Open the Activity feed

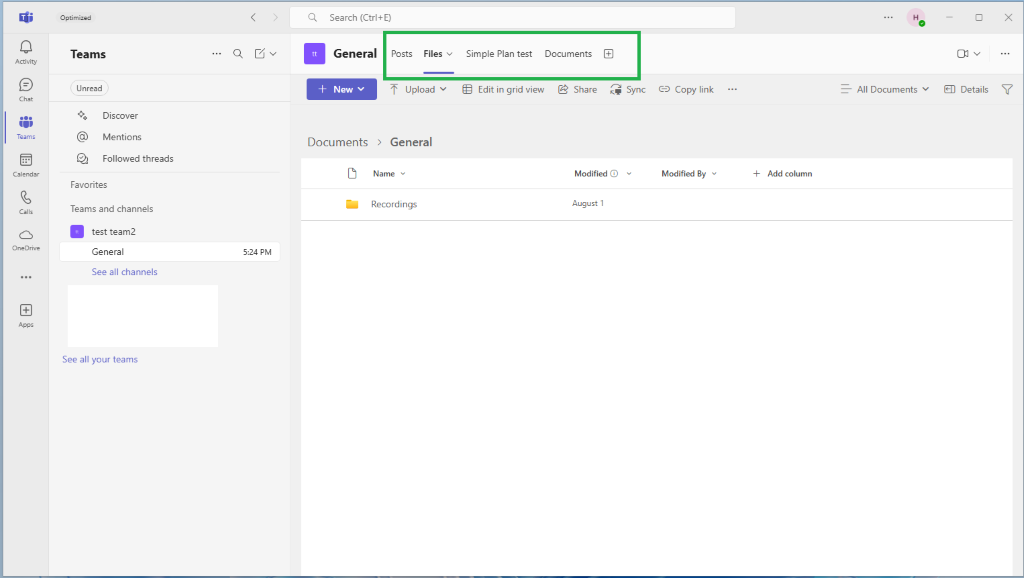click(x=26, y=52)
